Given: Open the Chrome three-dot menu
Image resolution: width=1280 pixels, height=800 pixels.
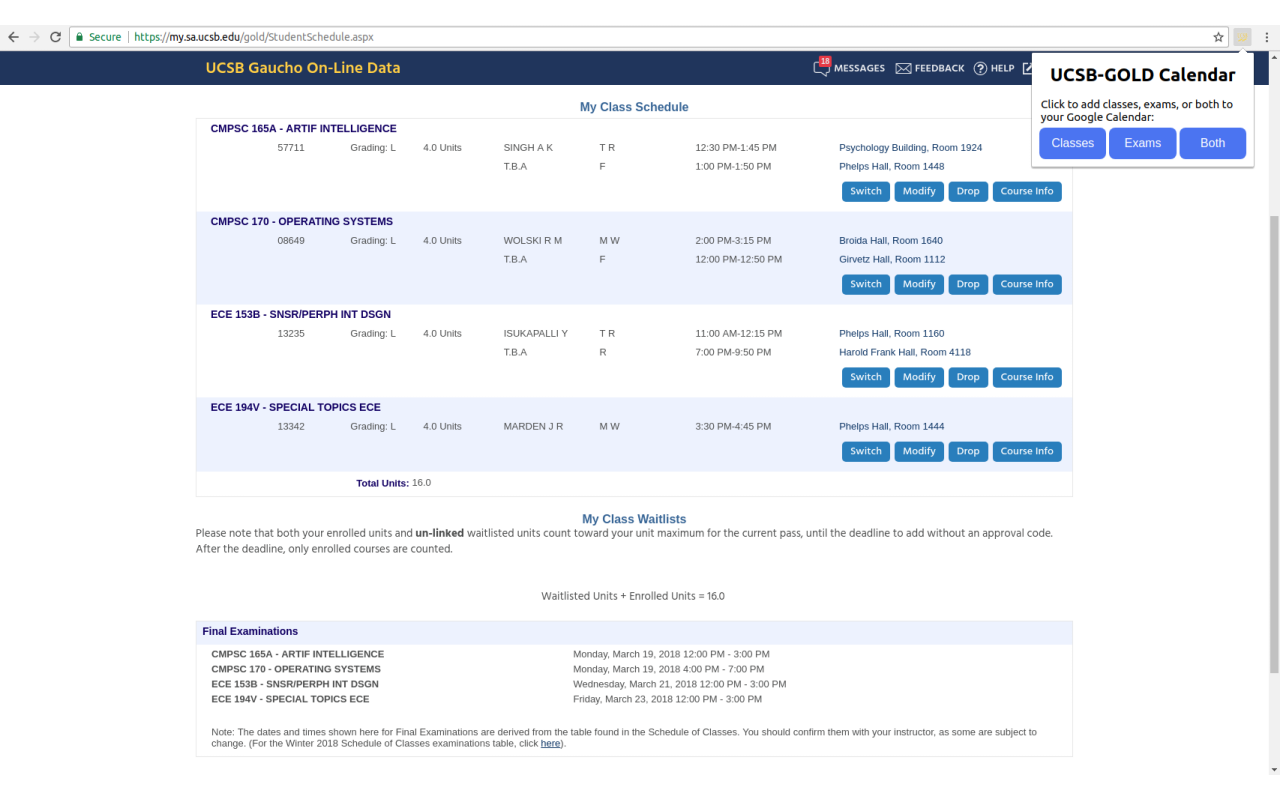Looking at the screenshot, I should tap(1267, 37).
